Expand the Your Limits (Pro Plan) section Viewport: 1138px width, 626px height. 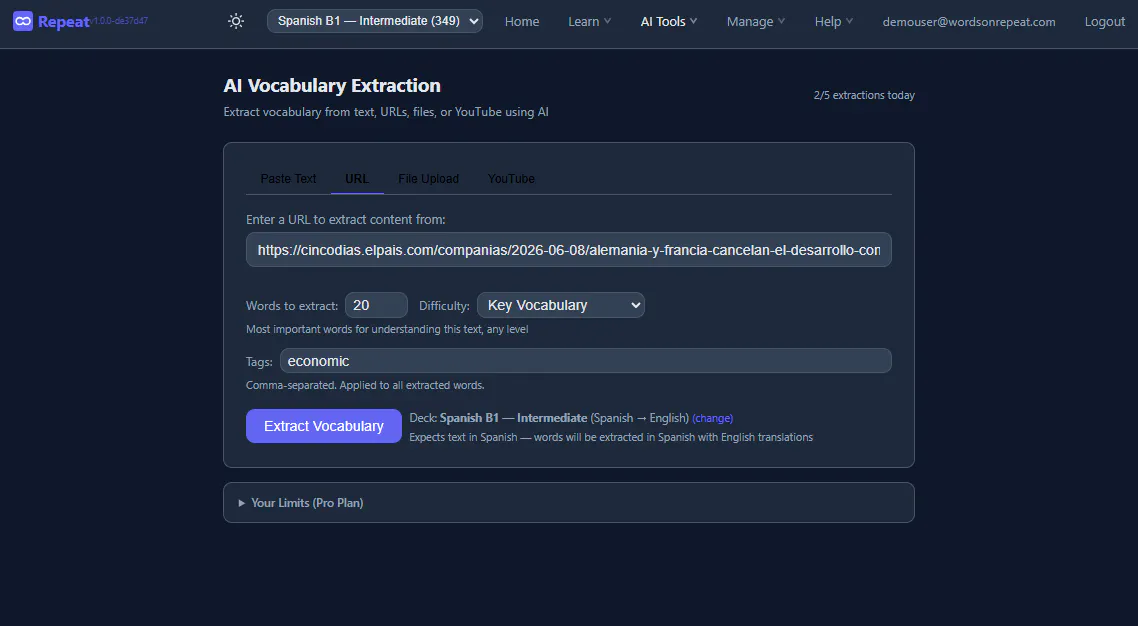tap(568, 503)
